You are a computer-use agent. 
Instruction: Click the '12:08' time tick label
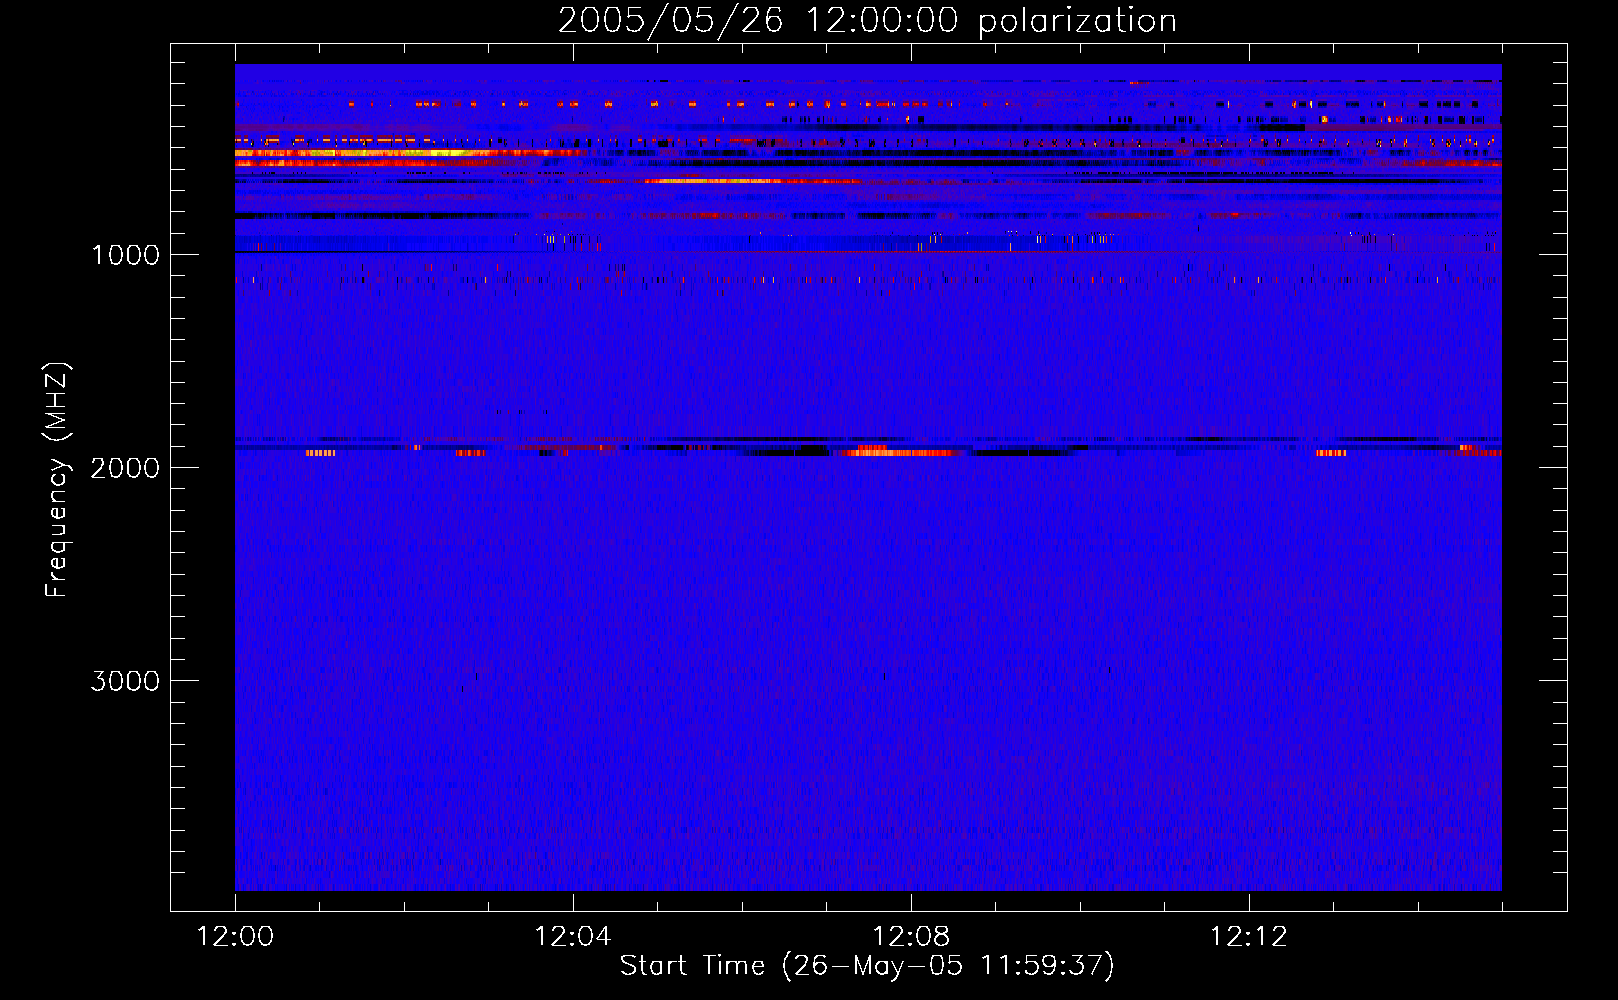[911, 937]
